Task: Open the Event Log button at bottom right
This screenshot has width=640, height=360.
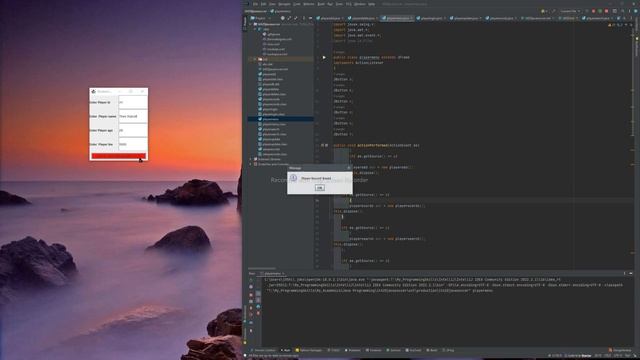Action: [620, 350]
